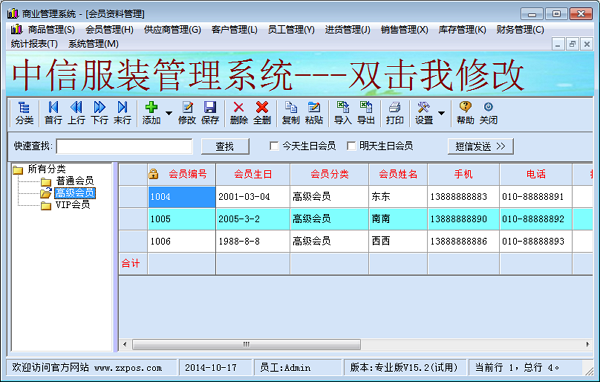Click the 电话 column header
Viewport: 600px width, 382px height.
536,175
